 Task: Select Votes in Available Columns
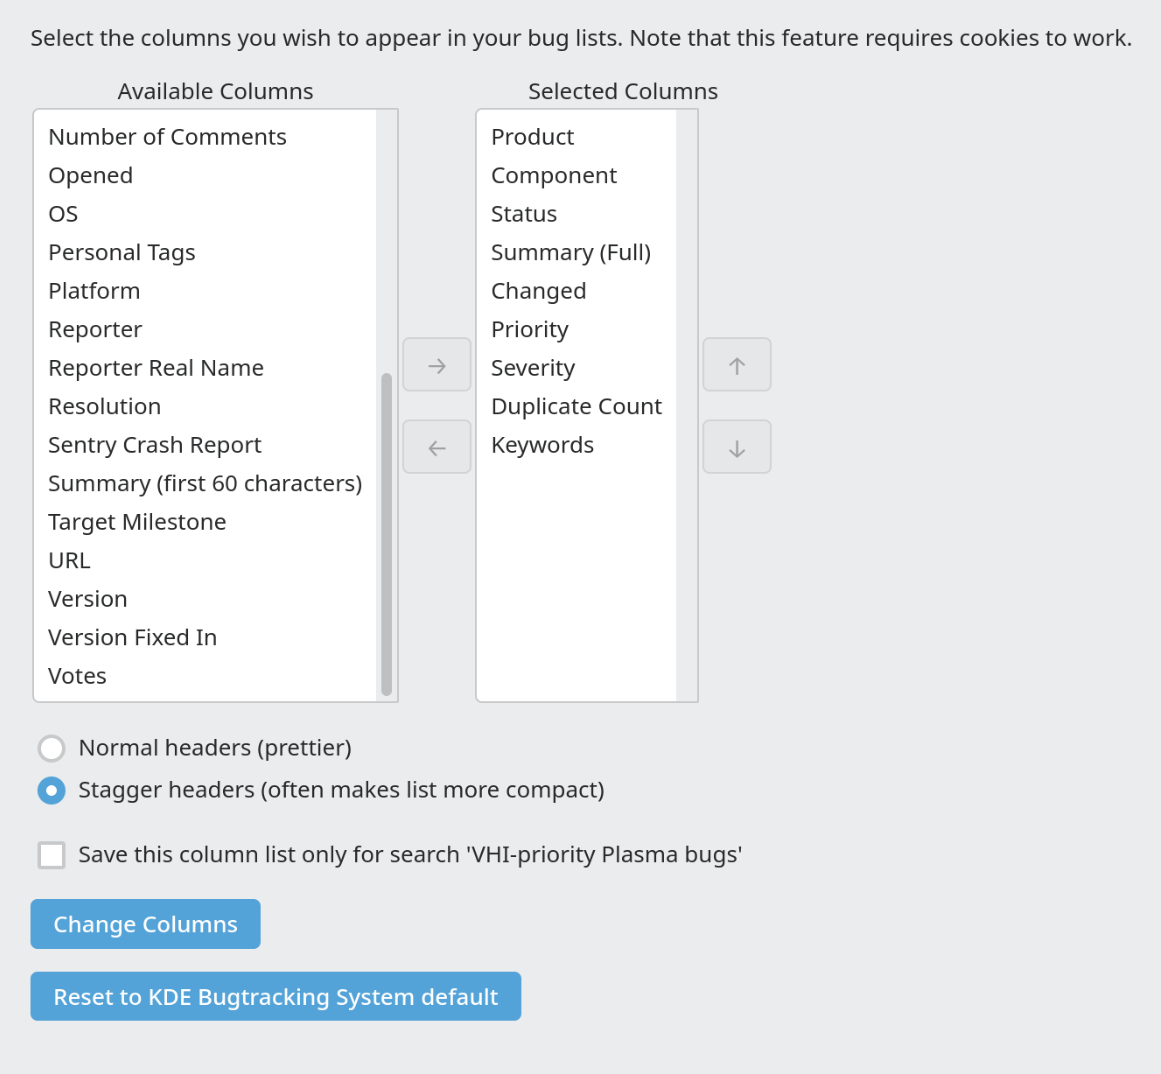click(x=77, y=676)
